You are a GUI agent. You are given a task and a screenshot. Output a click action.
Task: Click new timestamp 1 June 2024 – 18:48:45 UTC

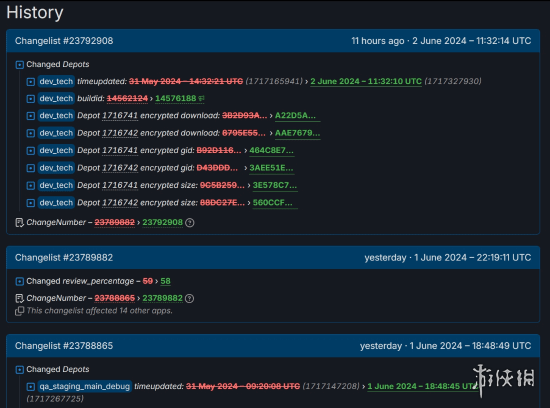click(x=423, y=386)
